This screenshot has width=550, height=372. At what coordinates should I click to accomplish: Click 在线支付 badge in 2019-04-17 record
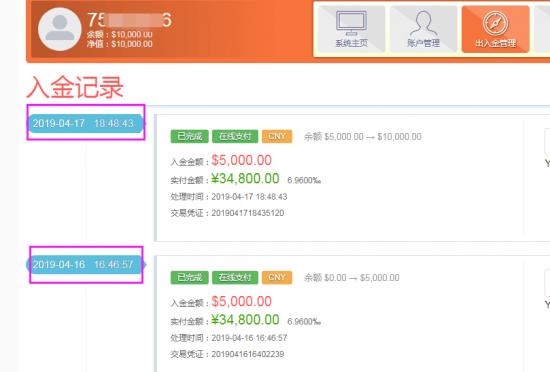tap(235, 136)
